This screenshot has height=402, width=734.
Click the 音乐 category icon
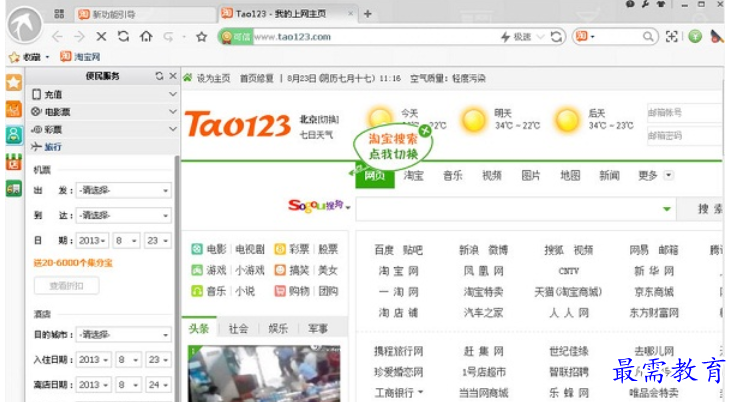pos(197,291)
